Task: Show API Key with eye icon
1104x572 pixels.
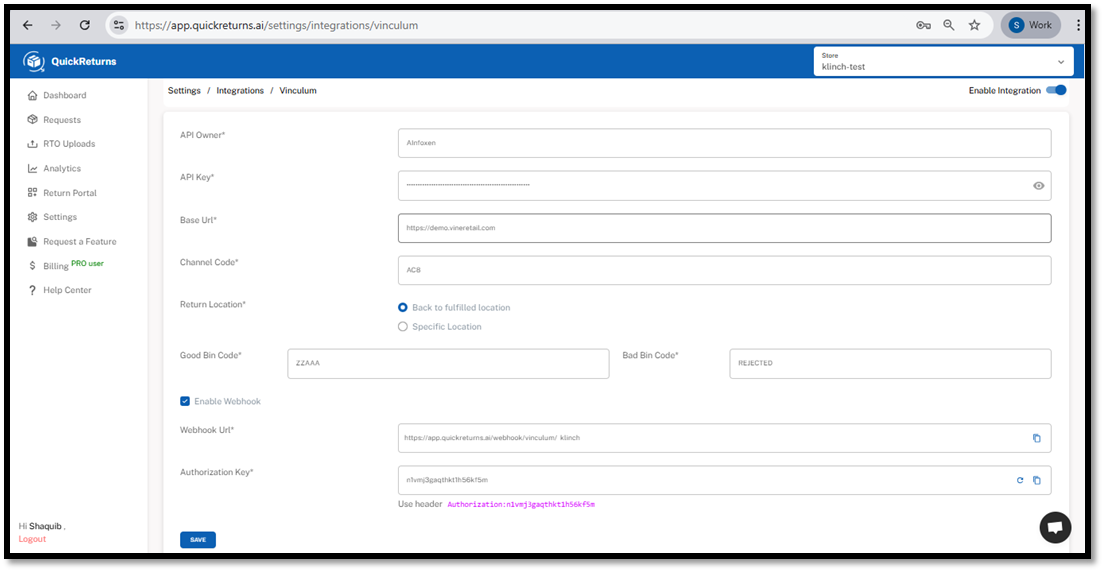Action: tap(1039, 186)
